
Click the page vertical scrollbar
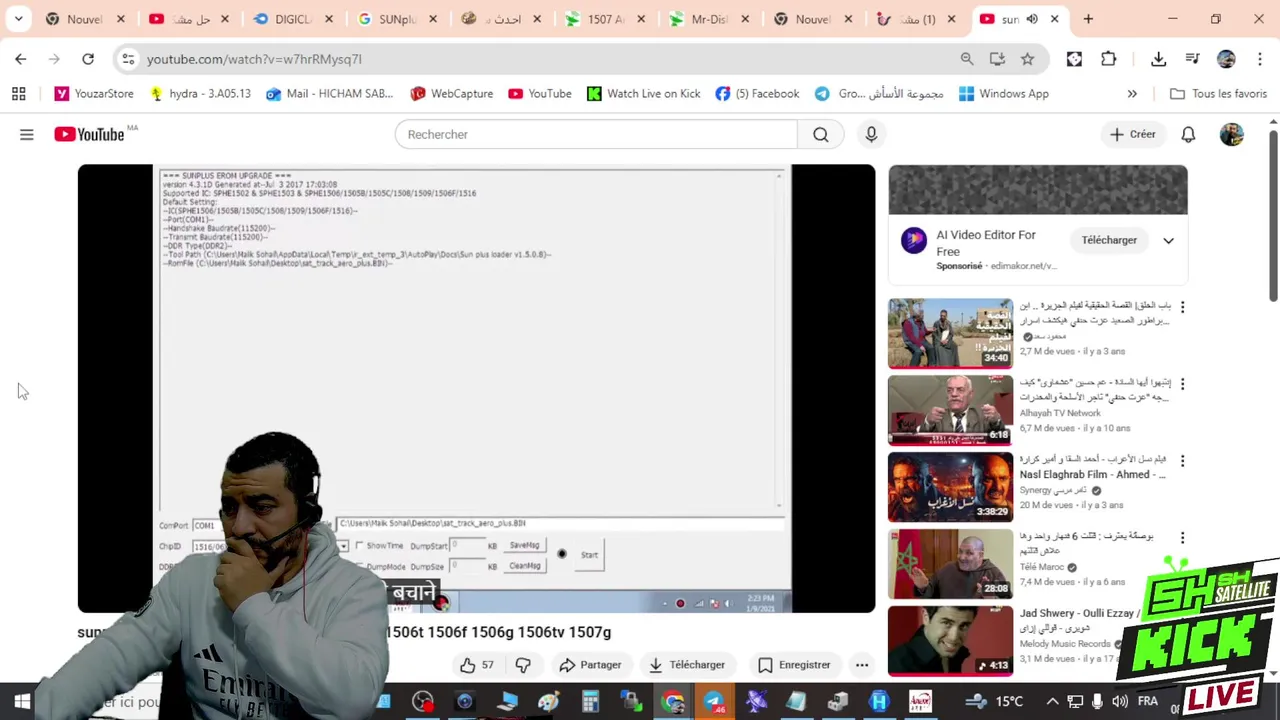click(1273, 215)
